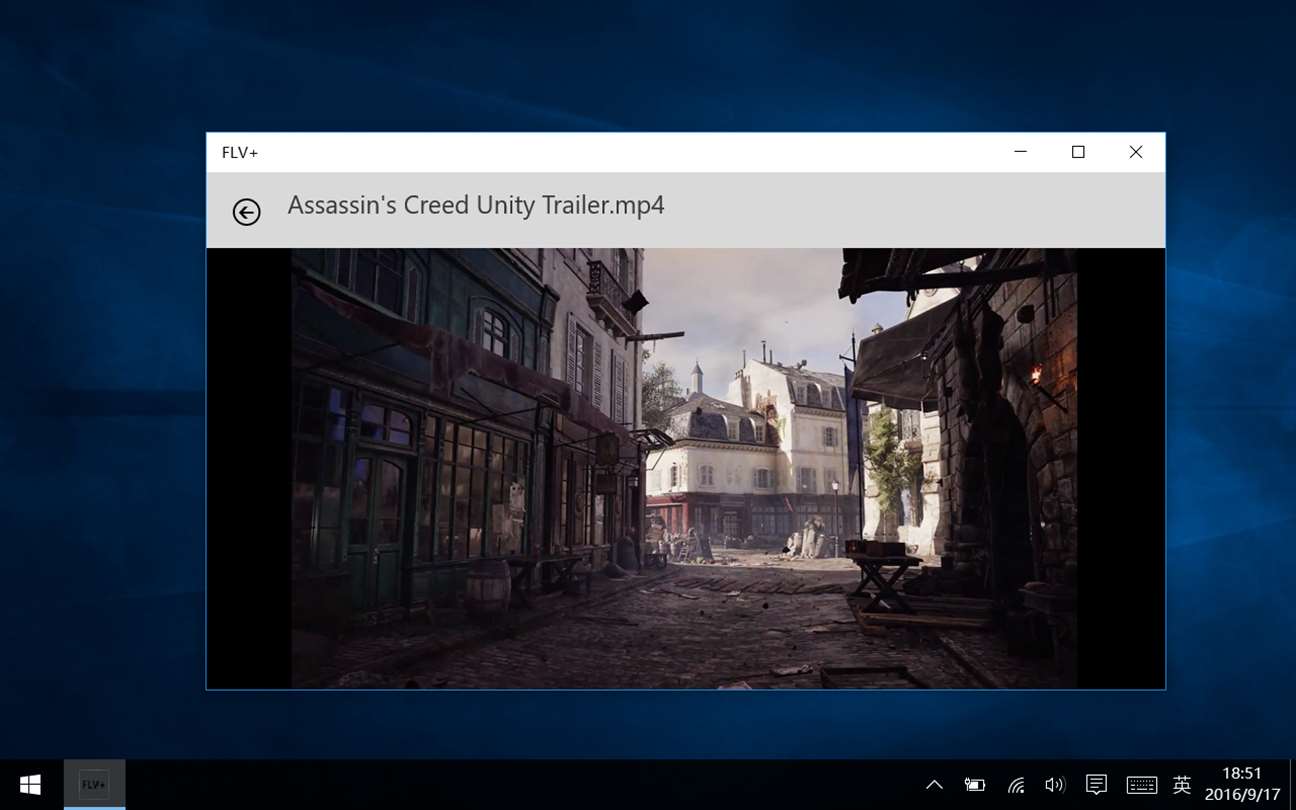Image resolution: width=1296 pixels, height=810 pixels.
Task: Click the video playback area
Action: click(x=685, y=468)
